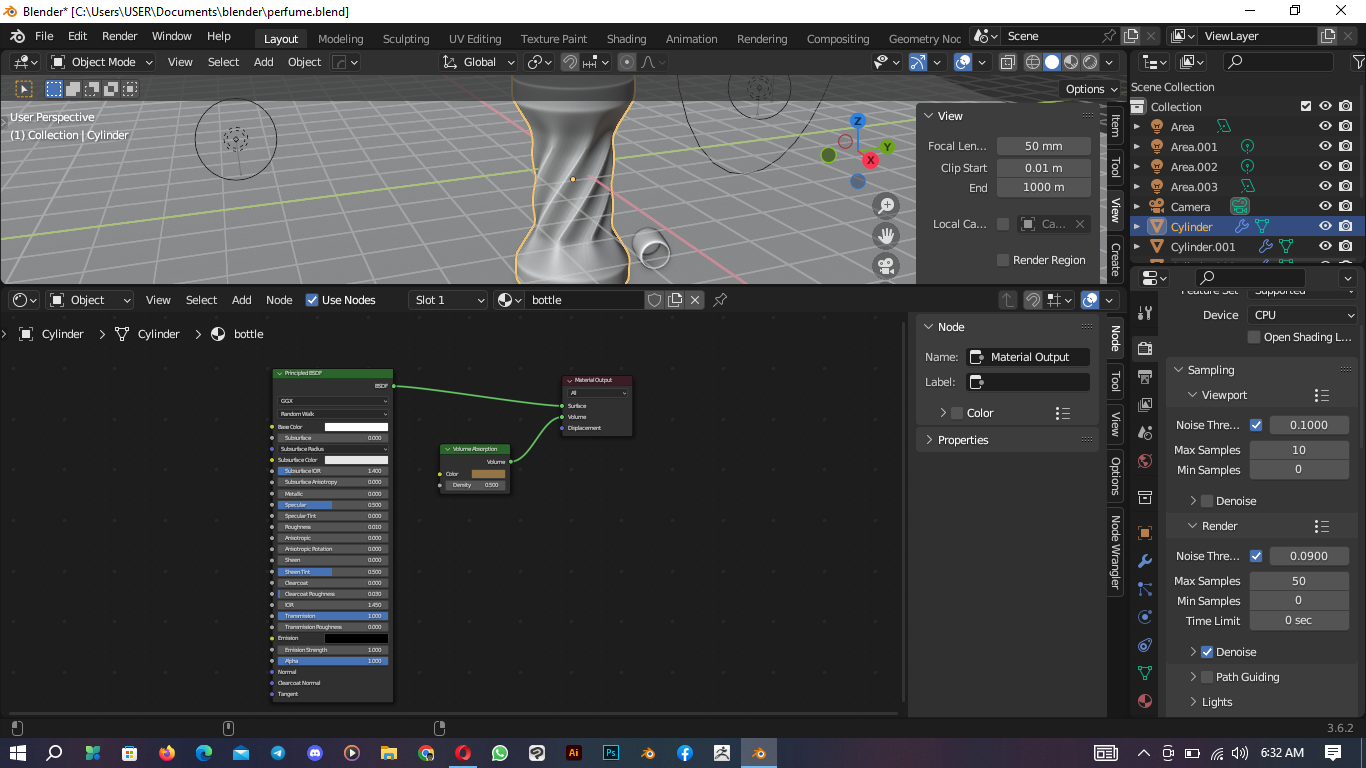This screenshot has height=768, width=1366.
Task: Open the View Layer properties tab icon
Action: (1145, 404)
